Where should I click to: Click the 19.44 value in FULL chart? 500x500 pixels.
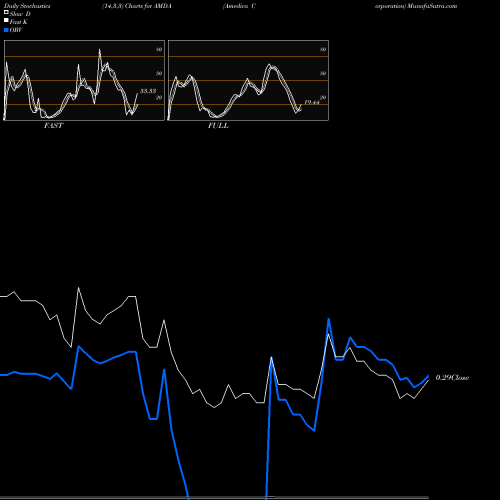tap(312, 102)
